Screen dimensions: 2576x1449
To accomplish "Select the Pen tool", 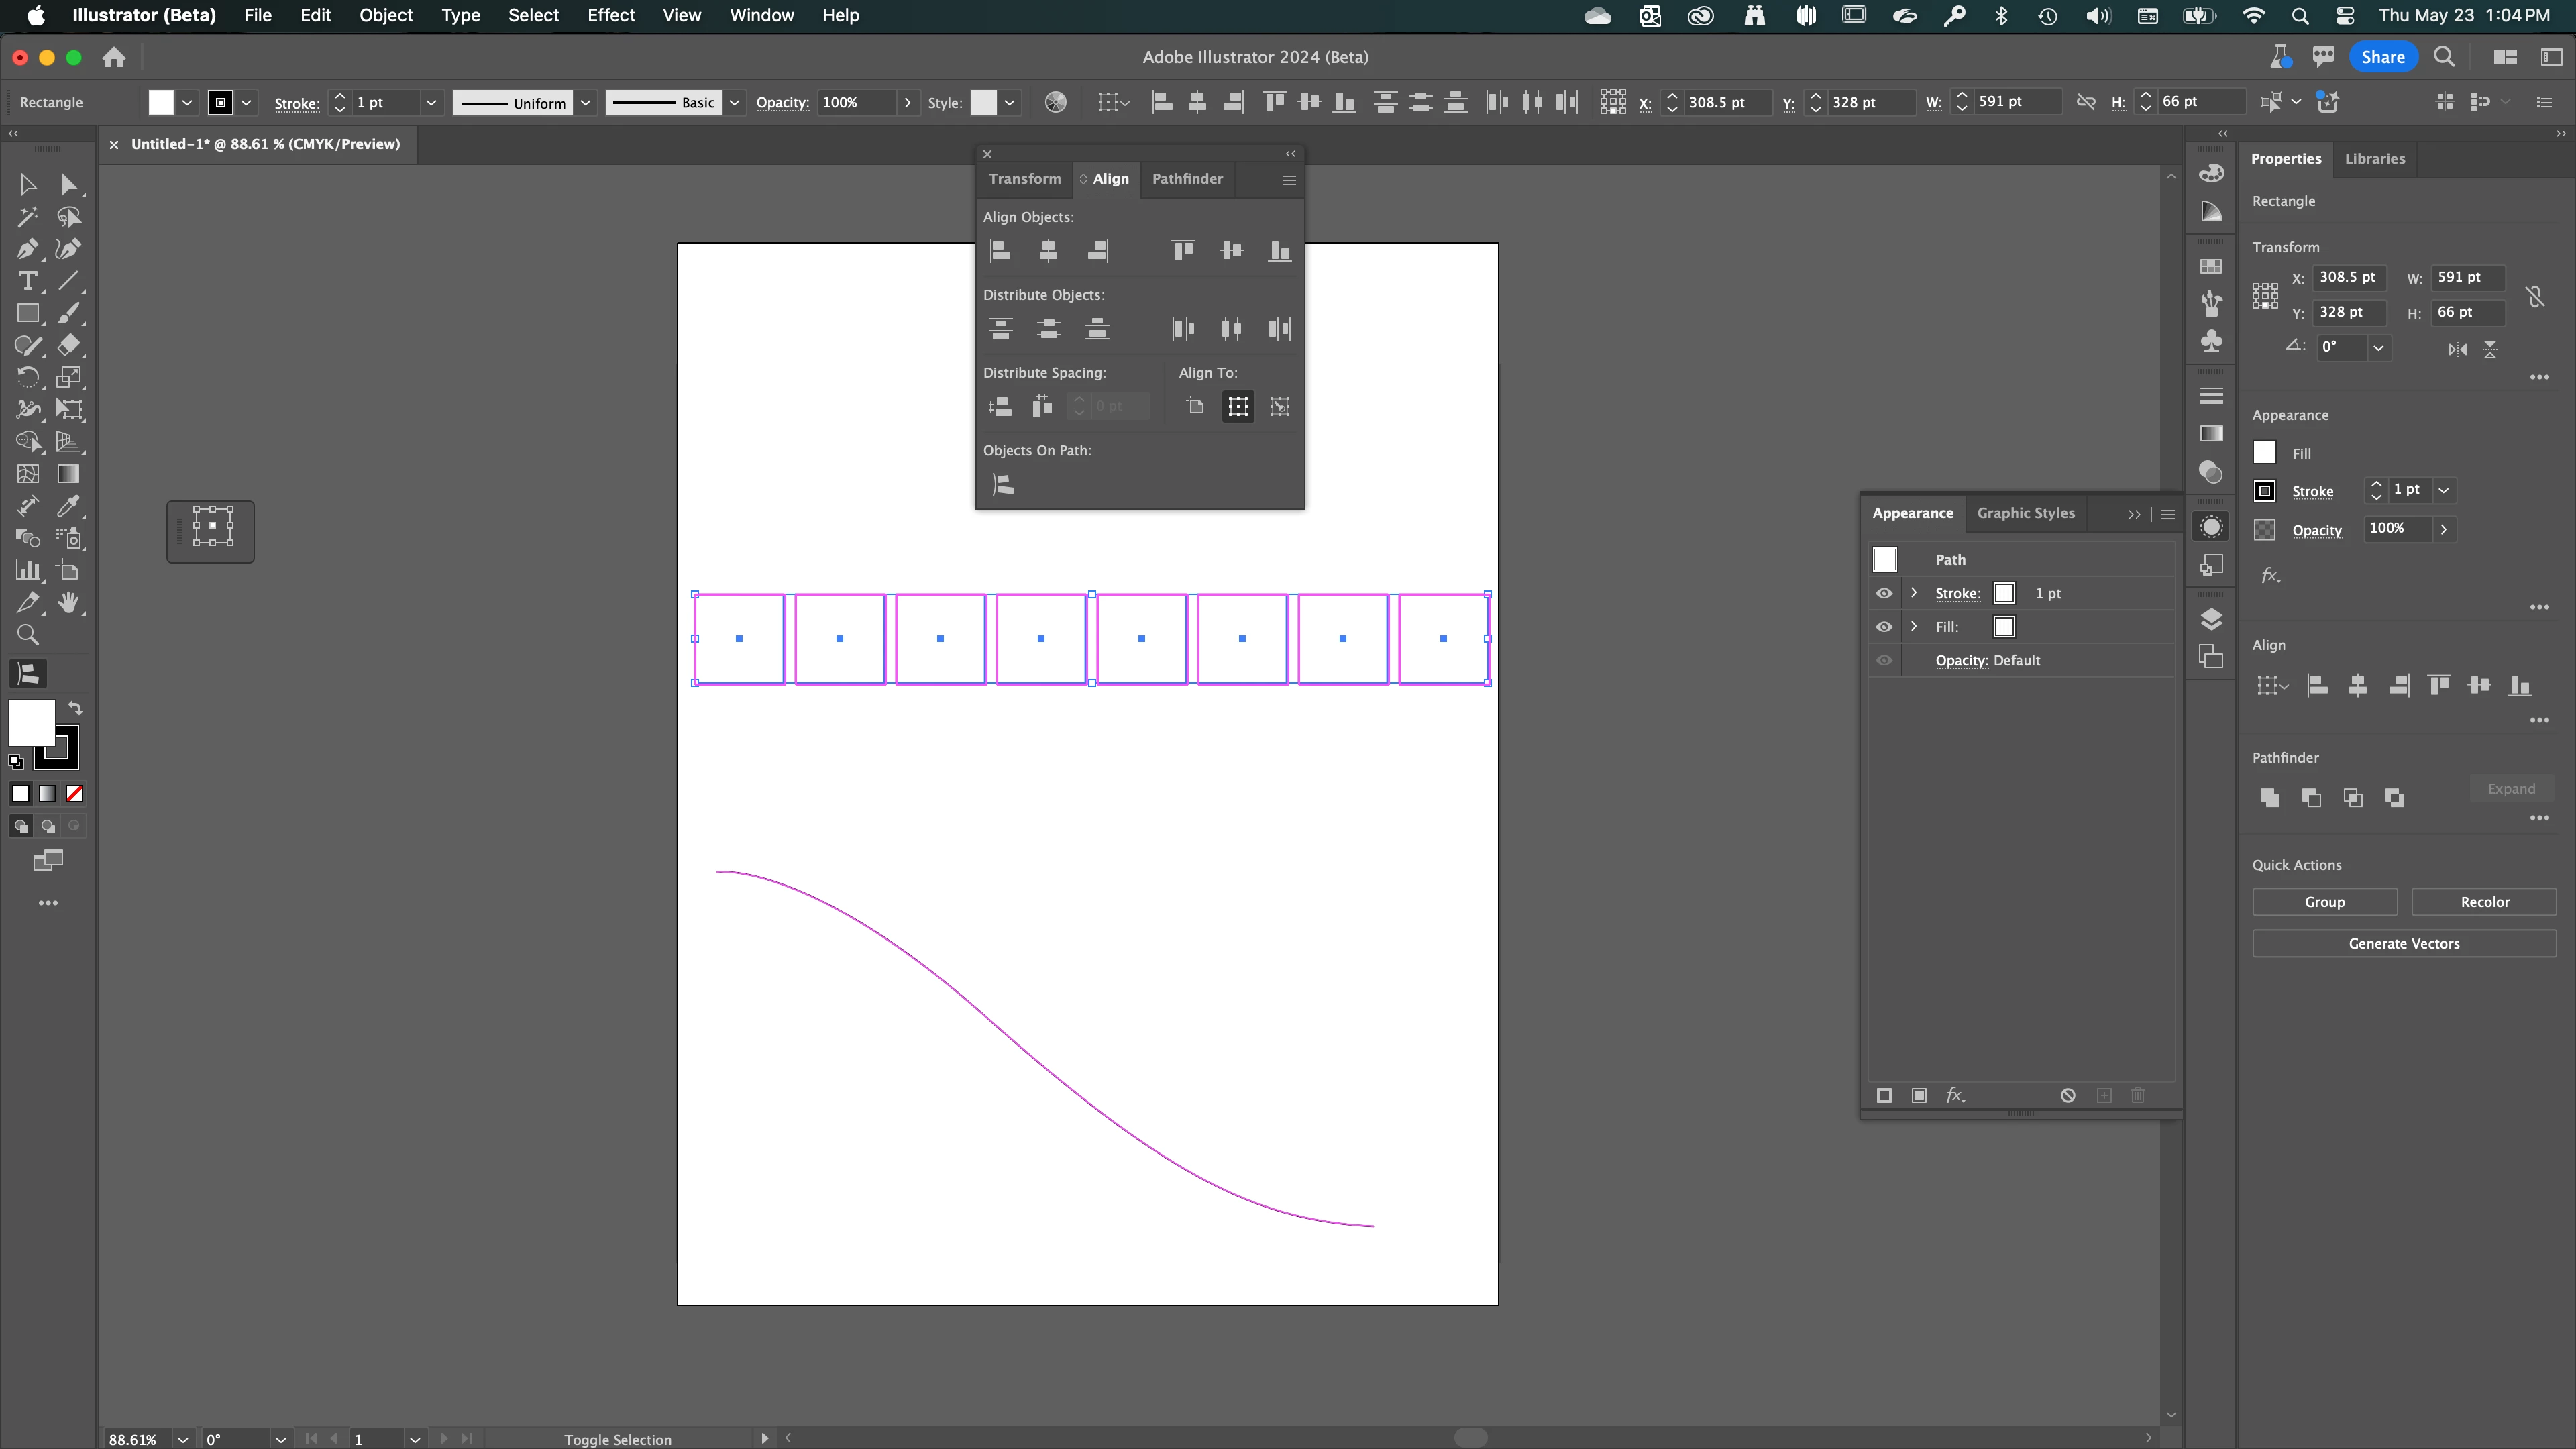I will click(27, 249).
